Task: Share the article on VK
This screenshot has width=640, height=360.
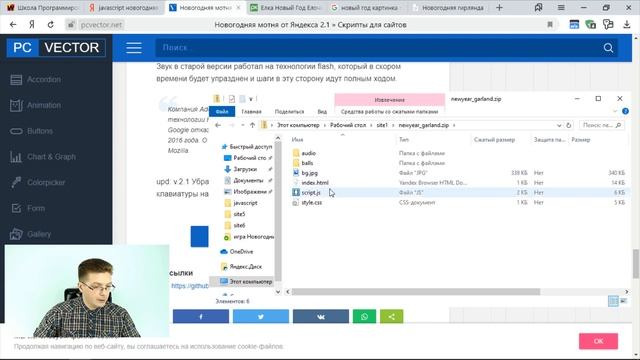Action: pos(321,316)
